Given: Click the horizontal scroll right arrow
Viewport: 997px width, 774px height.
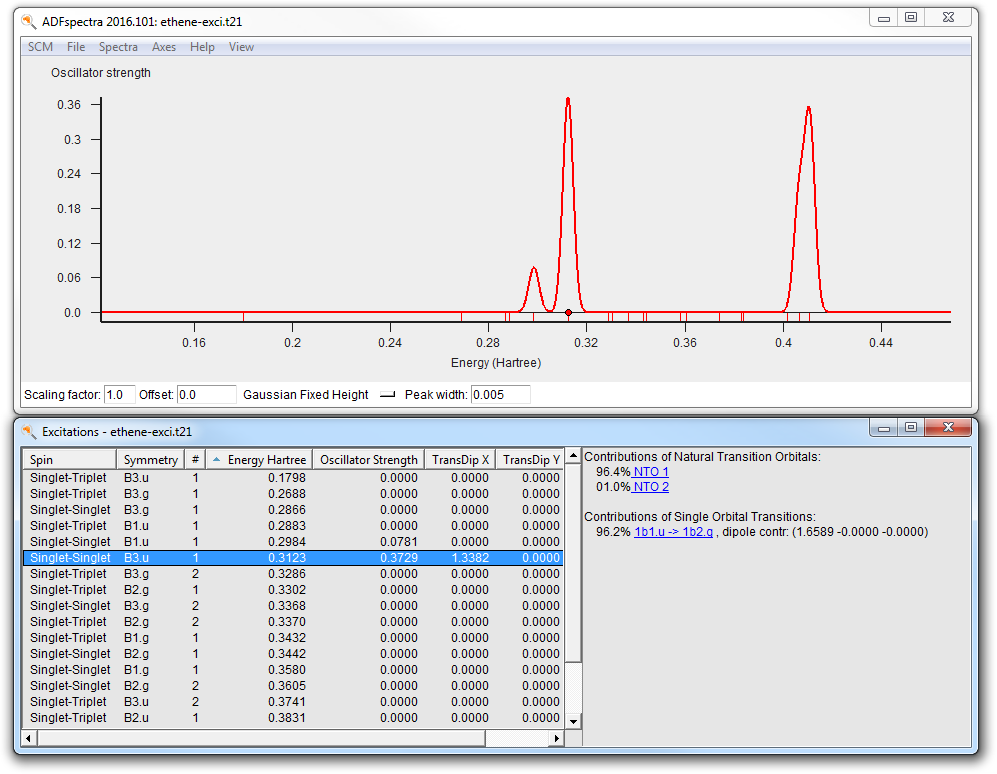Looking at the screenshot, I should [x=556, y=738].
